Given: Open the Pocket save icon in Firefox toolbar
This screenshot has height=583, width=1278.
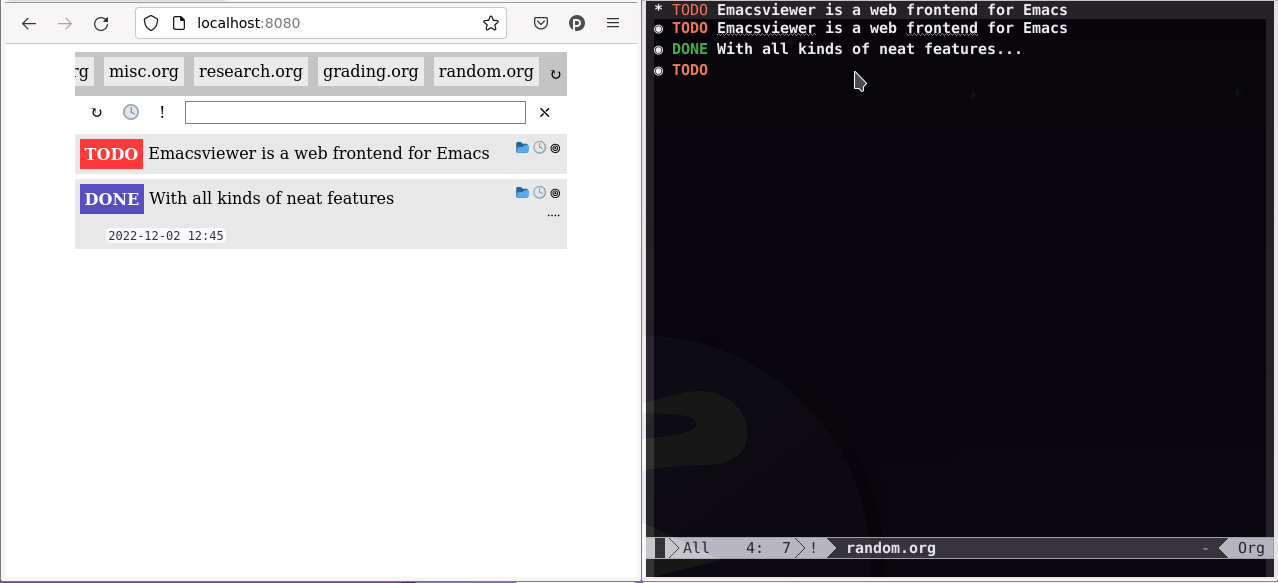Looking at the screenshot, I should point(540,23).
